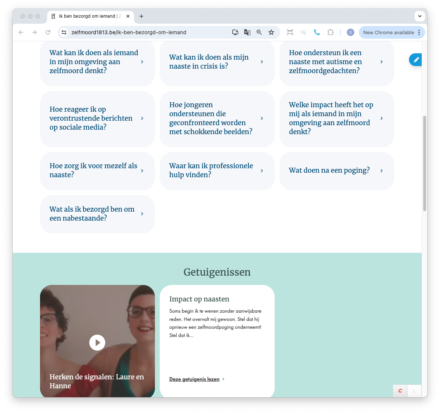Open 'Wat doen na een poging?' card
The height and width of the screenshot is (413, 440).
(x=337, y=170)
